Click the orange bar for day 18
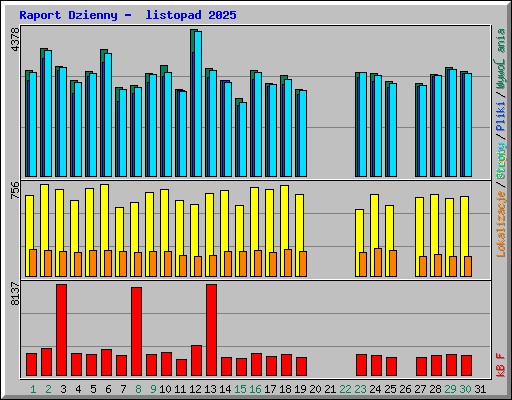The image size is (512, 400). click(x=288, y=263)
